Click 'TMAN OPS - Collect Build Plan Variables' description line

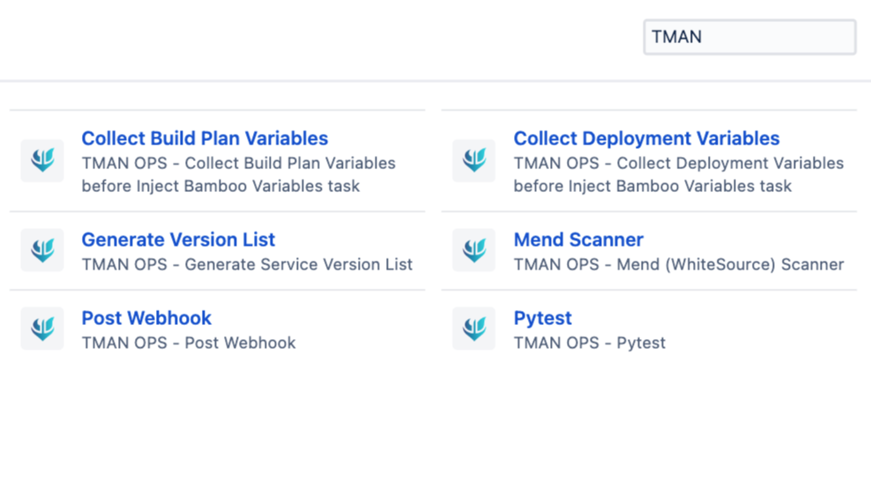pos(238,163)
